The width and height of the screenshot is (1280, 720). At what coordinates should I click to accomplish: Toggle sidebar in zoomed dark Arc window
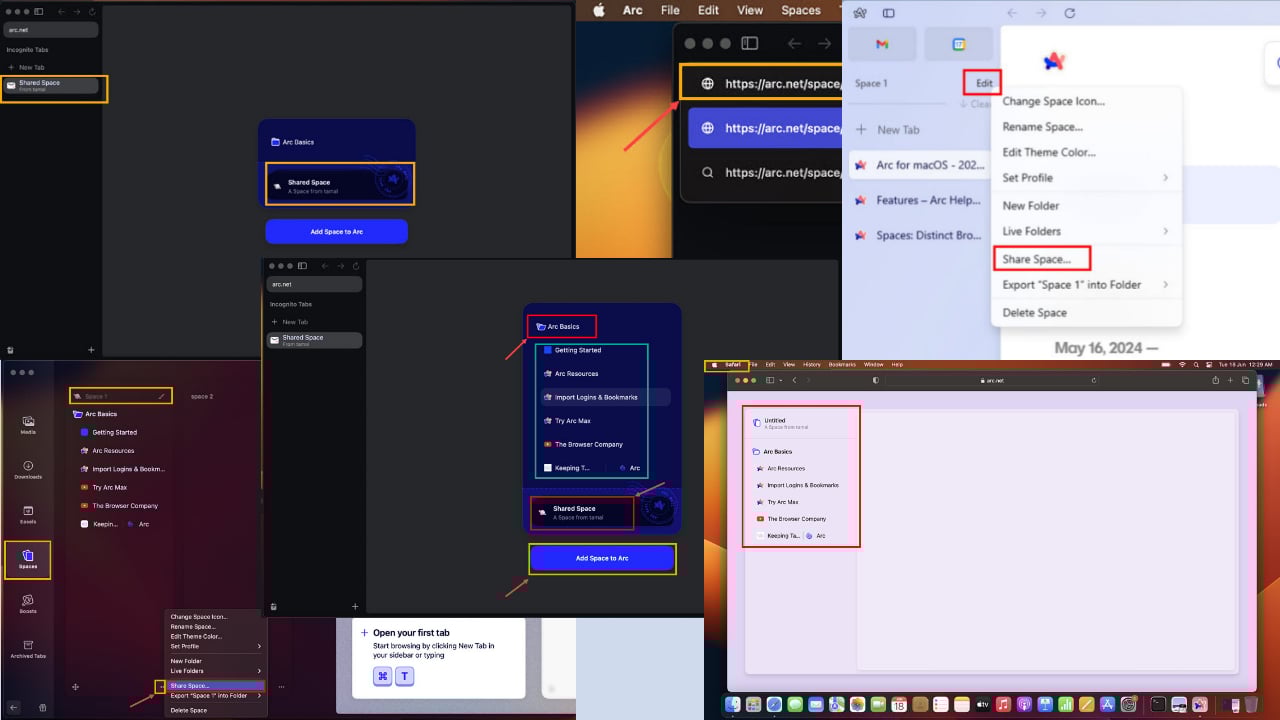click(x=749, y=43)
